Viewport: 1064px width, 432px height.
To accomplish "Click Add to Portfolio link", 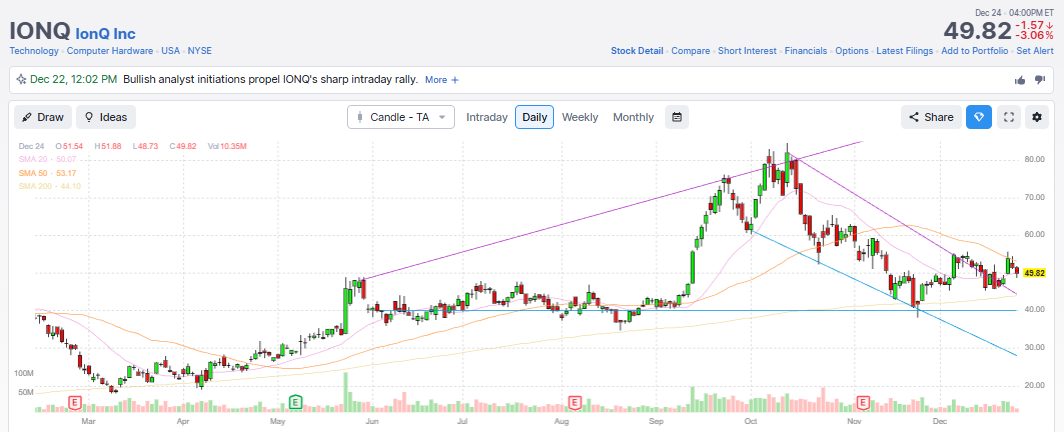I will pos(974,51).
